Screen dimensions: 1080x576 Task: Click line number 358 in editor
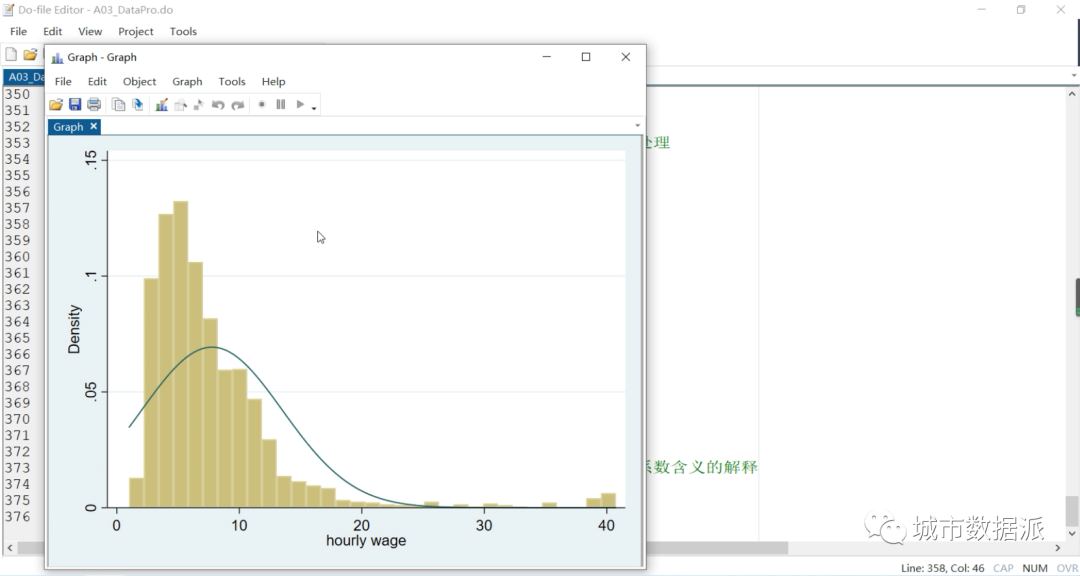coord(17,224)
